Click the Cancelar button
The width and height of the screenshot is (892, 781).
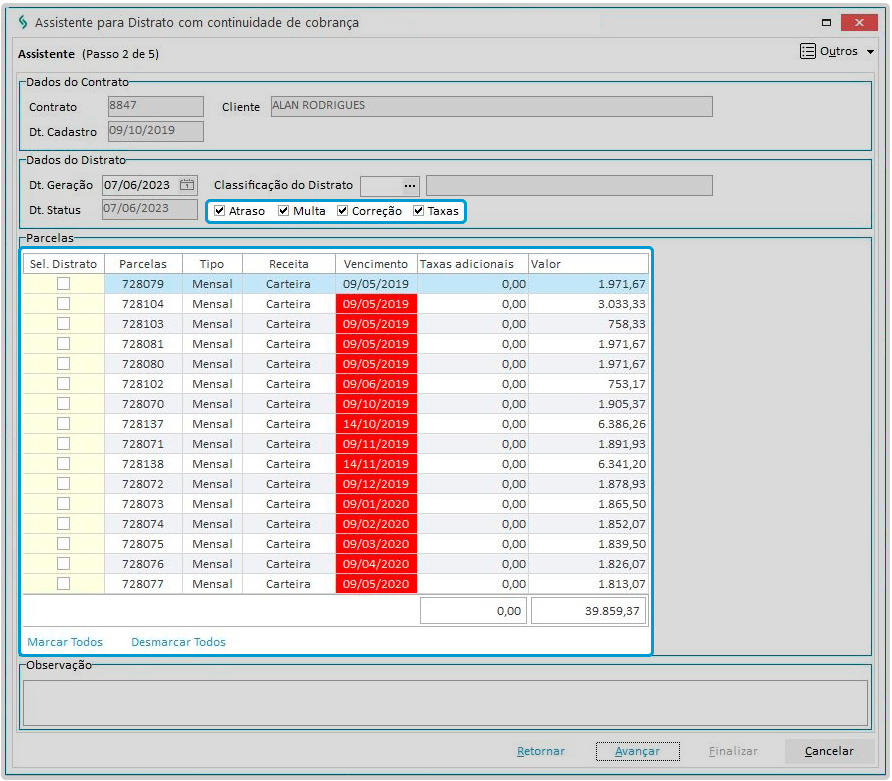click(829, 751)
